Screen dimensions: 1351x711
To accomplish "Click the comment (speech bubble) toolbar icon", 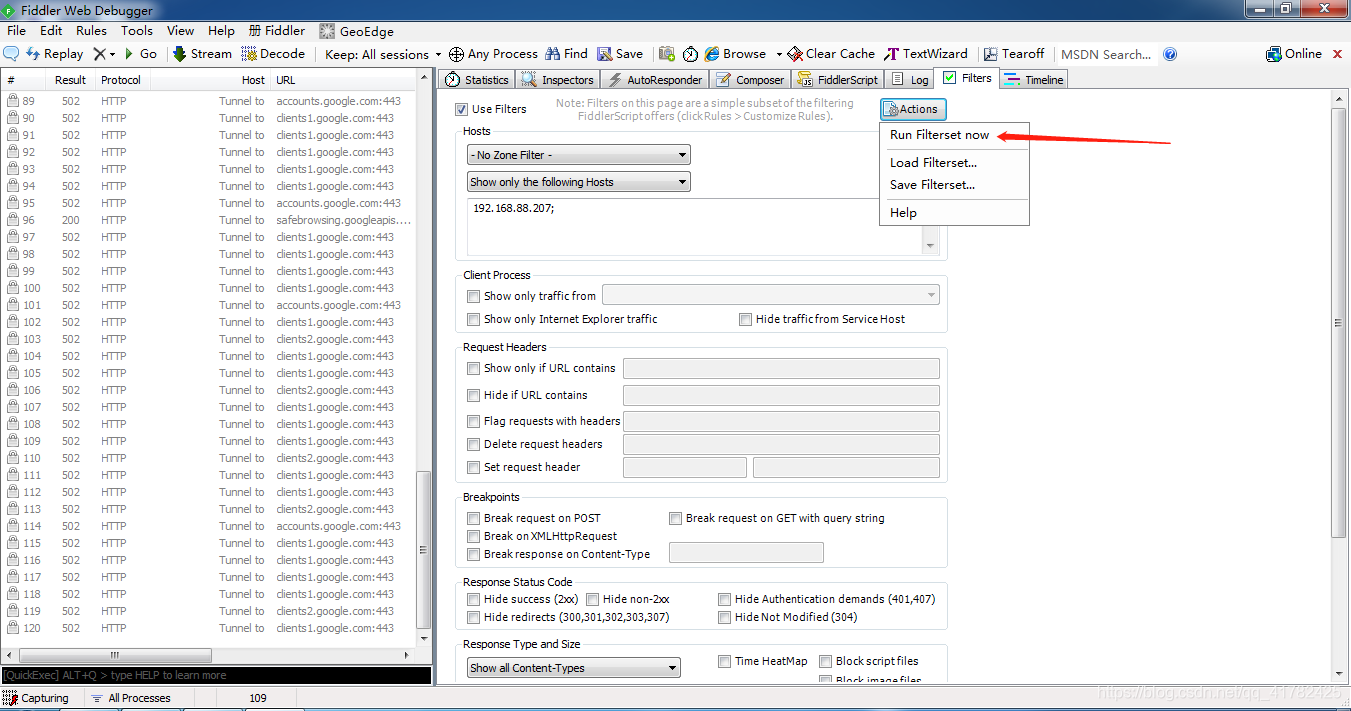I will (x=12, y=54).
